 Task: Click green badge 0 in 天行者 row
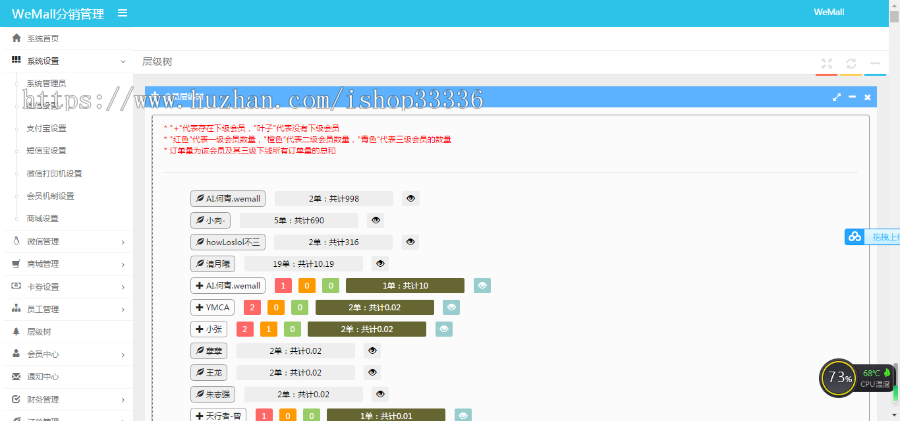click(x=312, y=416)
